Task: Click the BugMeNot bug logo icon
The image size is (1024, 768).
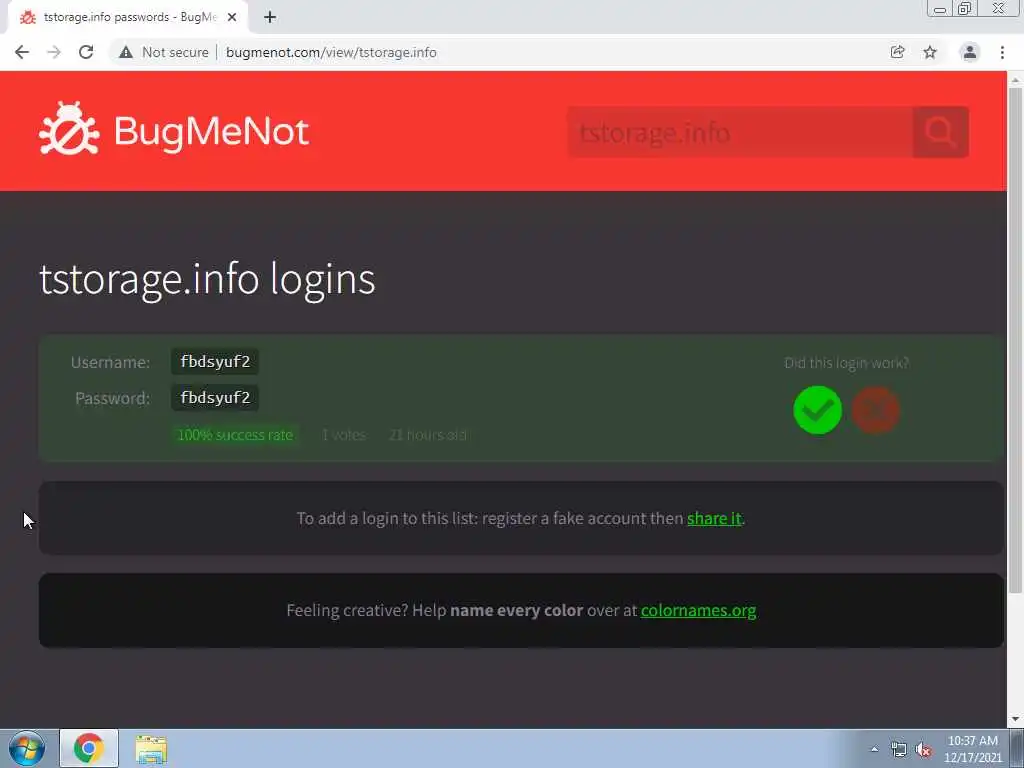Action: 69,129
